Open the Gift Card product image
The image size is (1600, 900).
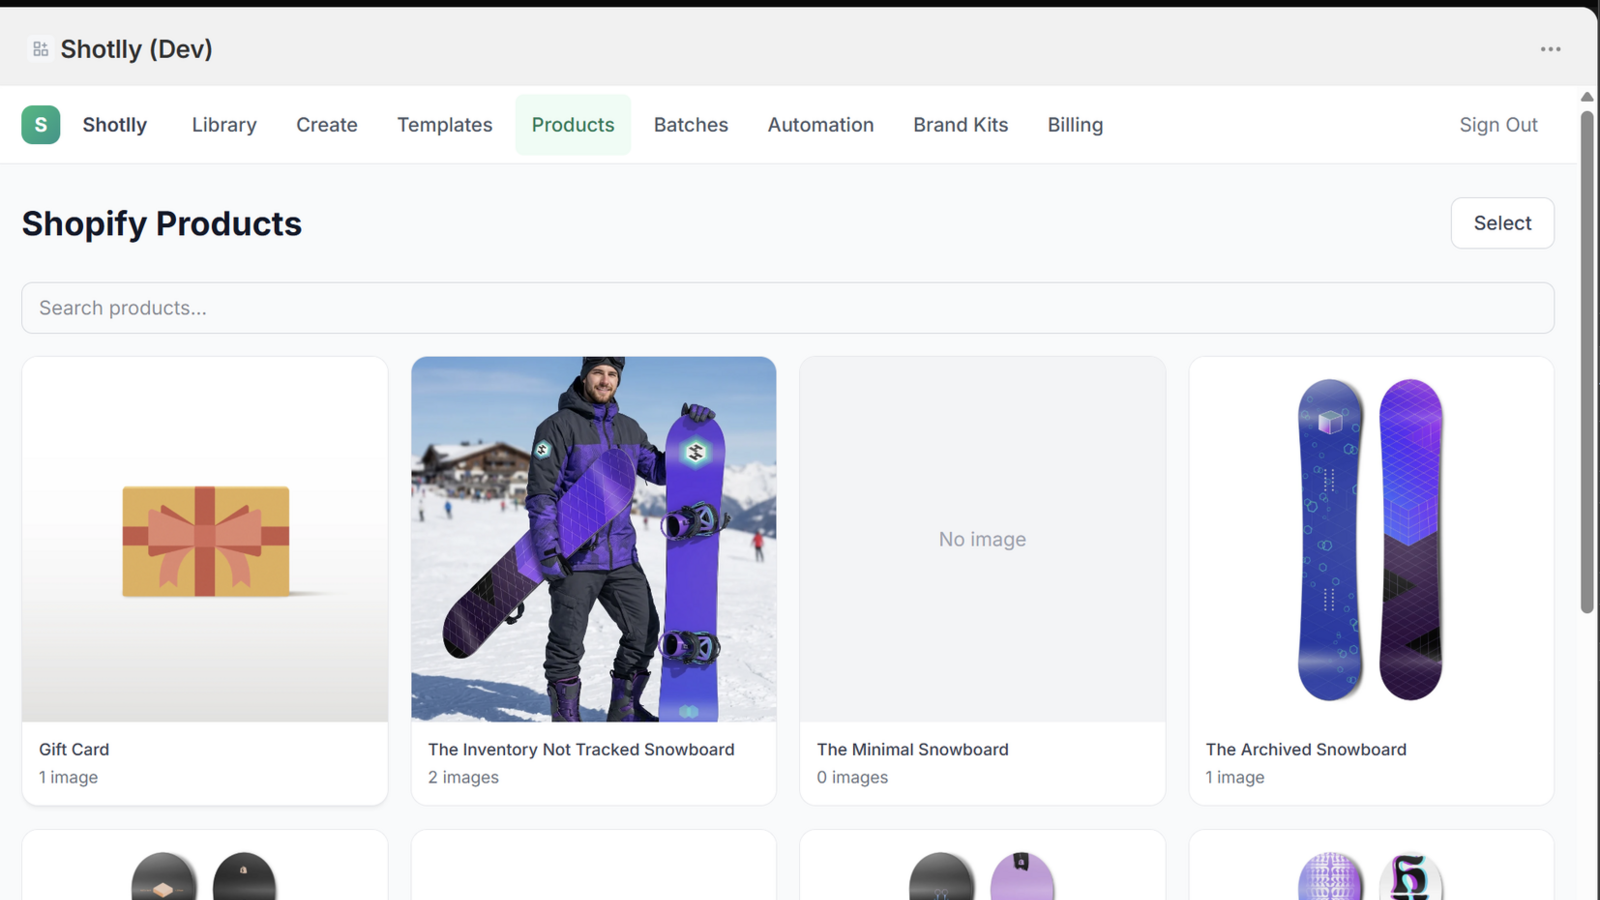point(205,540)
